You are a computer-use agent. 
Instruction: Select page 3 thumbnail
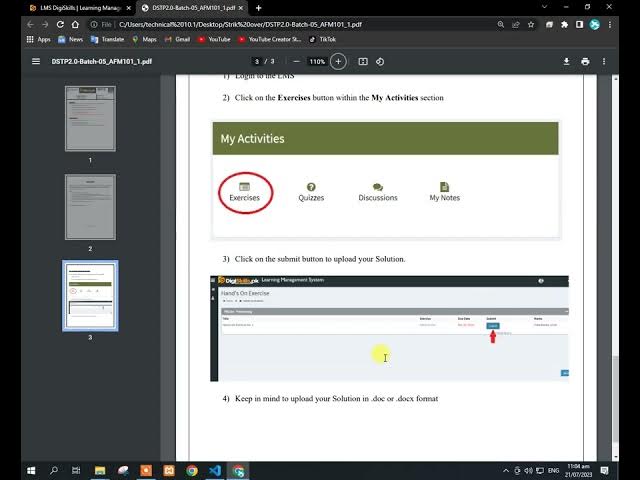90,296
